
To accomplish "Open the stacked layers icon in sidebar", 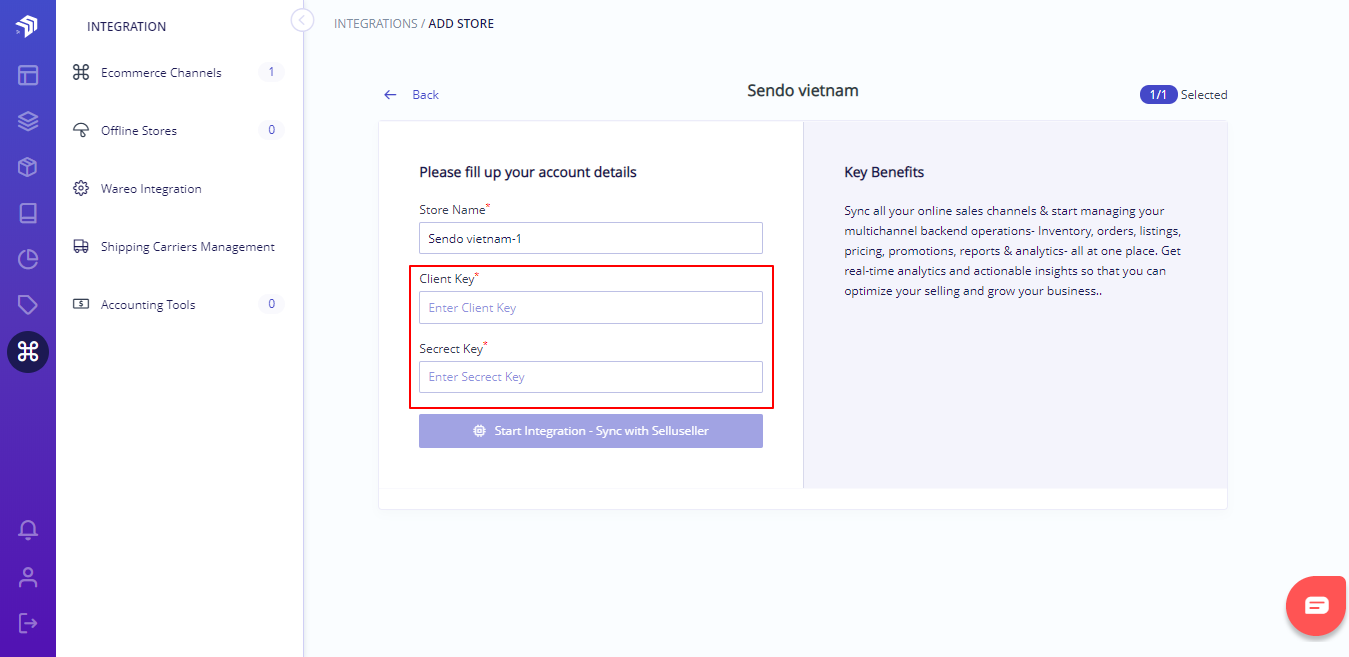I will 28,121.
